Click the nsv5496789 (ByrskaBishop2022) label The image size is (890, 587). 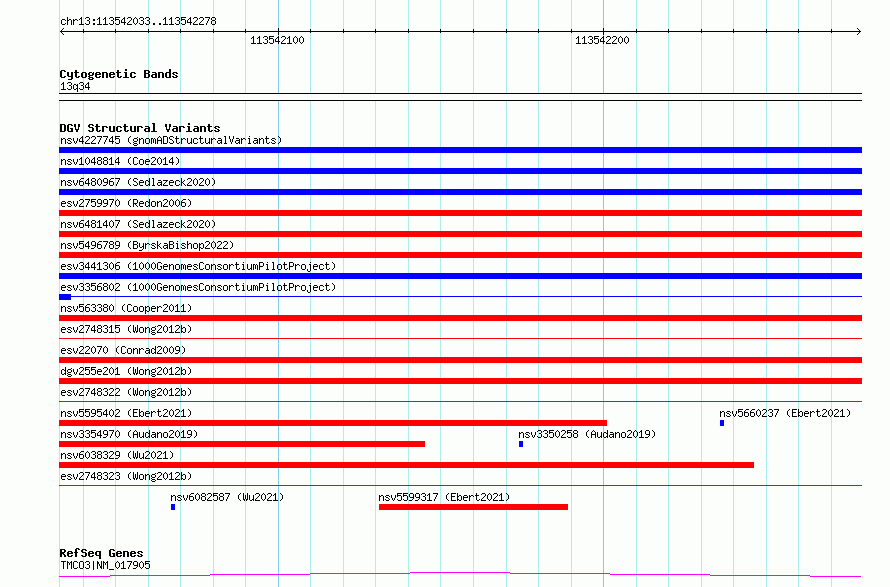pyautogui.click(x=147, y=245)
